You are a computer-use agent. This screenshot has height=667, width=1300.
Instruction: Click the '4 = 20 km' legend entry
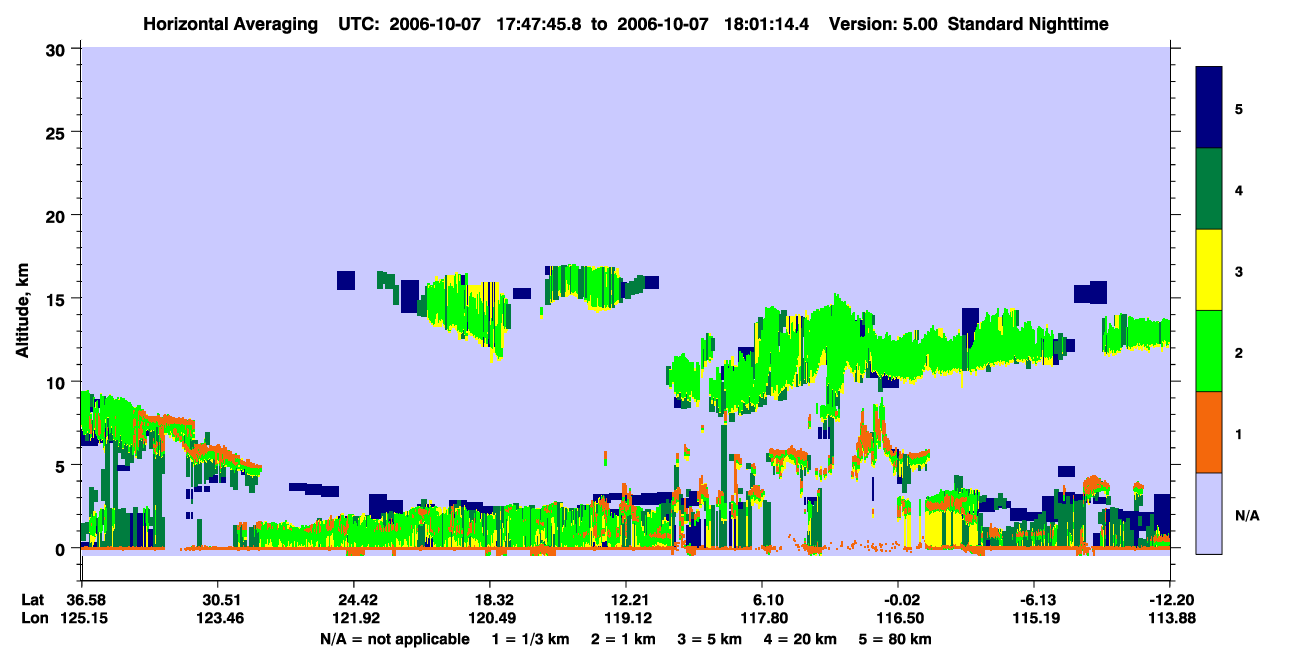[800, 639]
